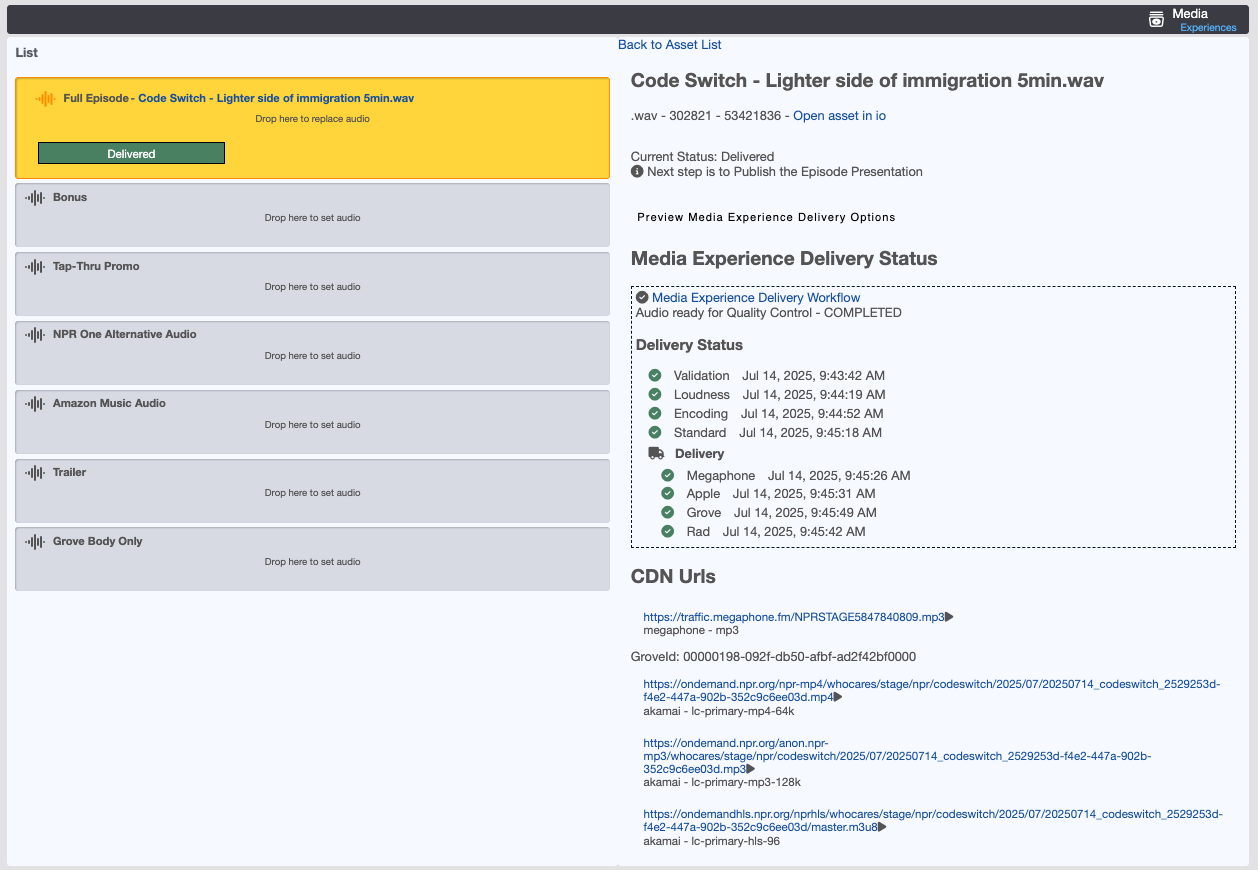Screen dimensions: 1258x870
Task: Click the 'megaphone - mp3' label
Action: click(x=691, y=631)
